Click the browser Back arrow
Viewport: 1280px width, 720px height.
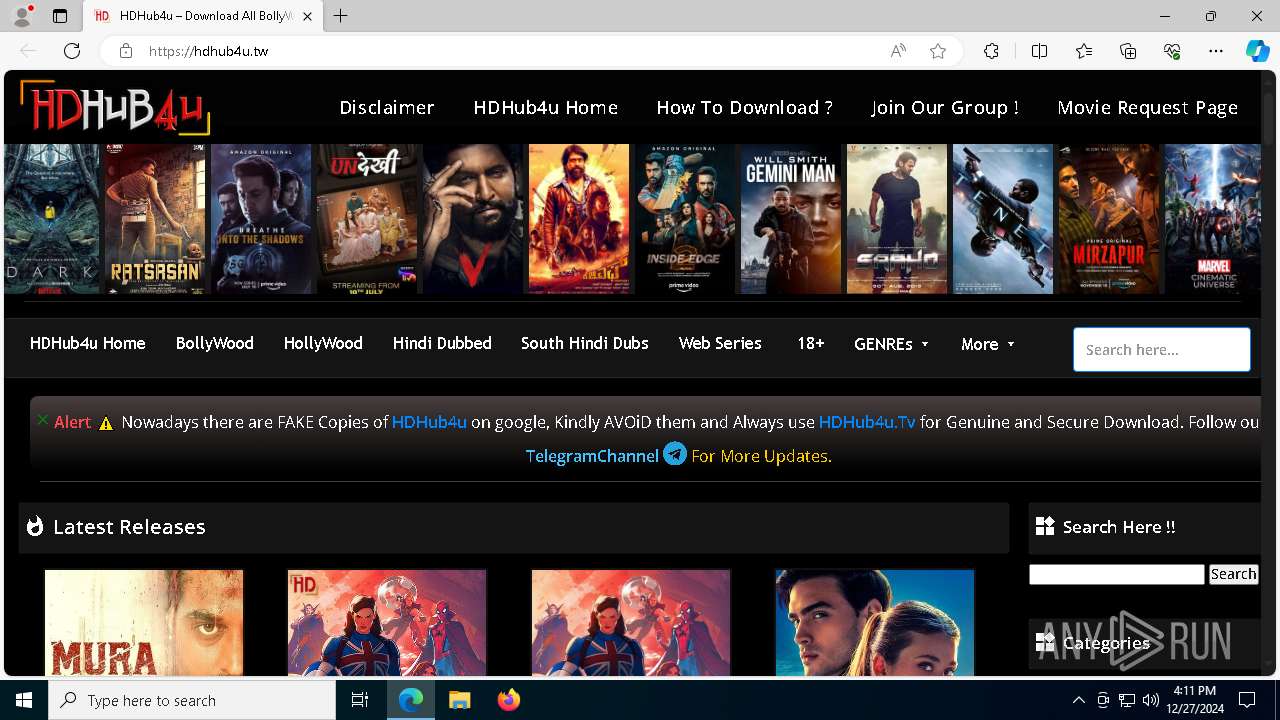[28, 51]
